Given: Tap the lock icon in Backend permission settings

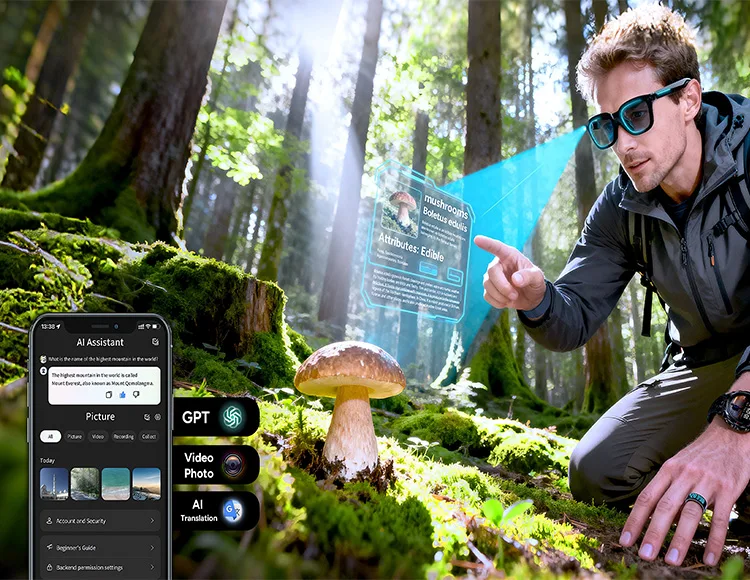Looking at the screenshot, I should [x=49, y=567].
